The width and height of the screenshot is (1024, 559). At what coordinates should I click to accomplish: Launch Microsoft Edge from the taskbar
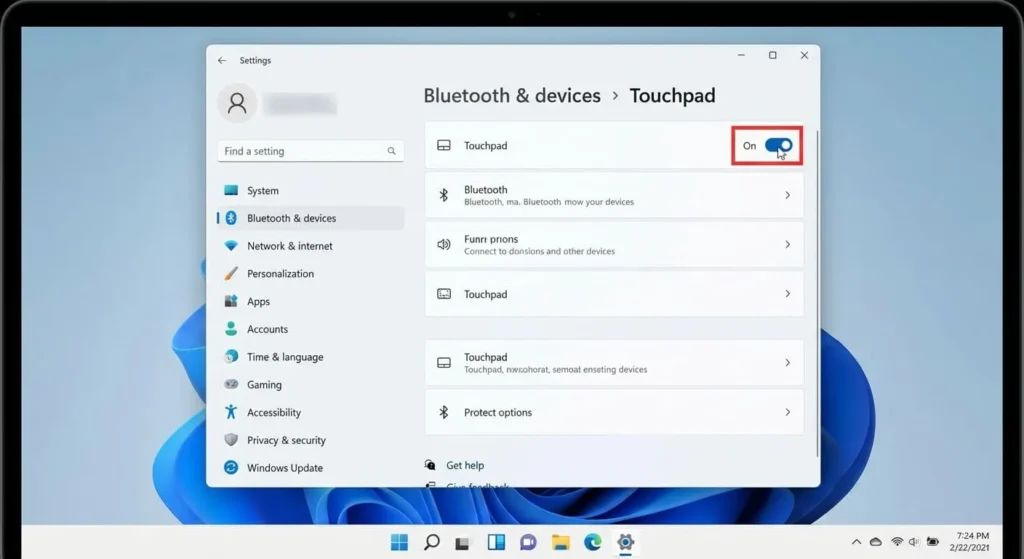(x=592, y=542)
